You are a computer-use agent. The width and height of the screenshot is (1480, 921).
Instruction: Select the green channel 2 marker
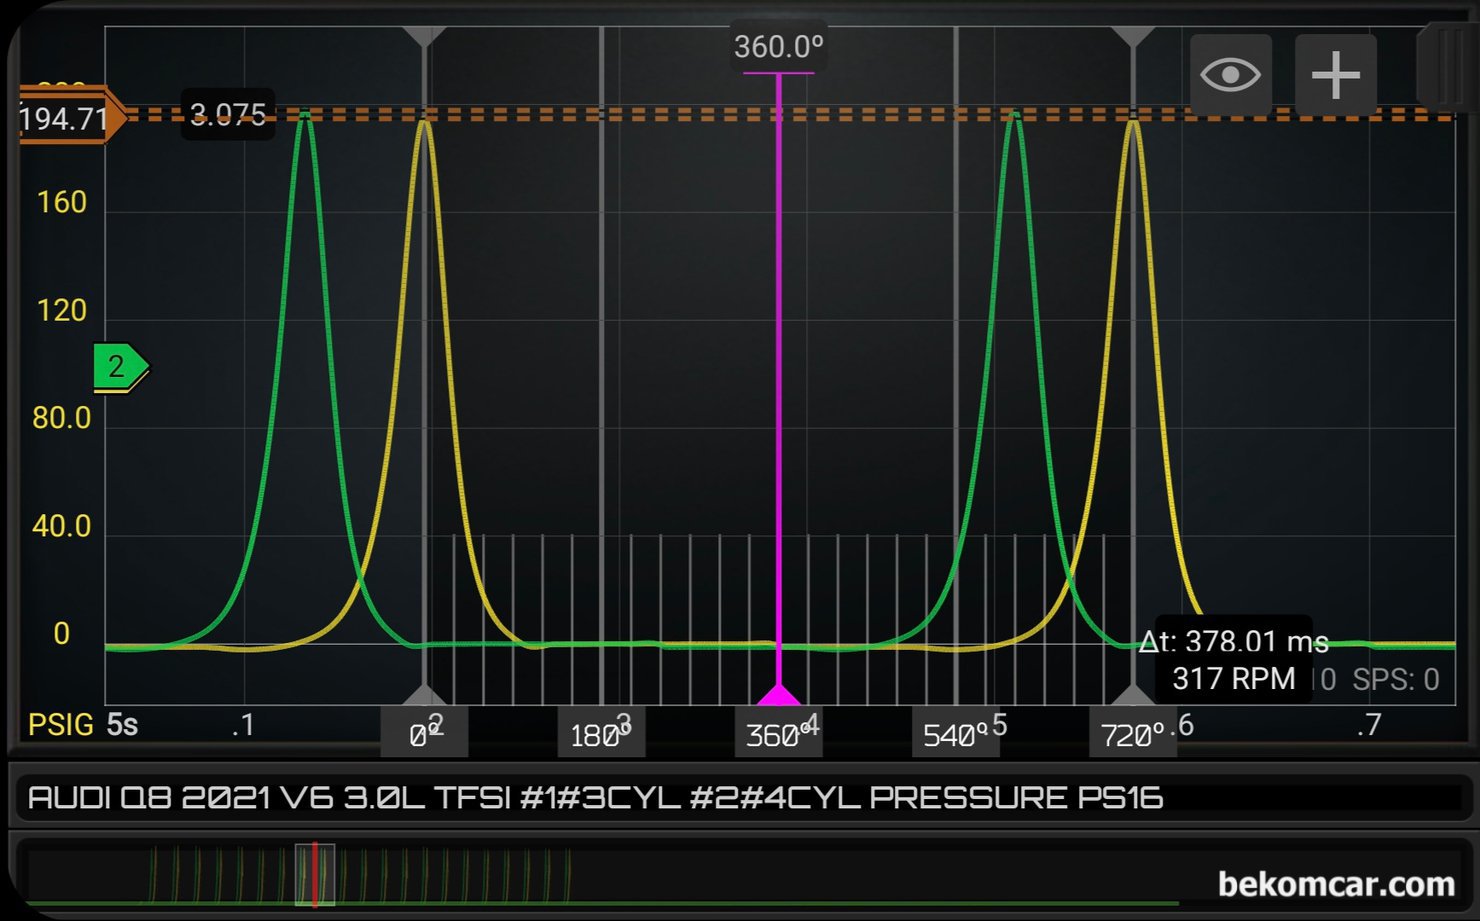121,367
